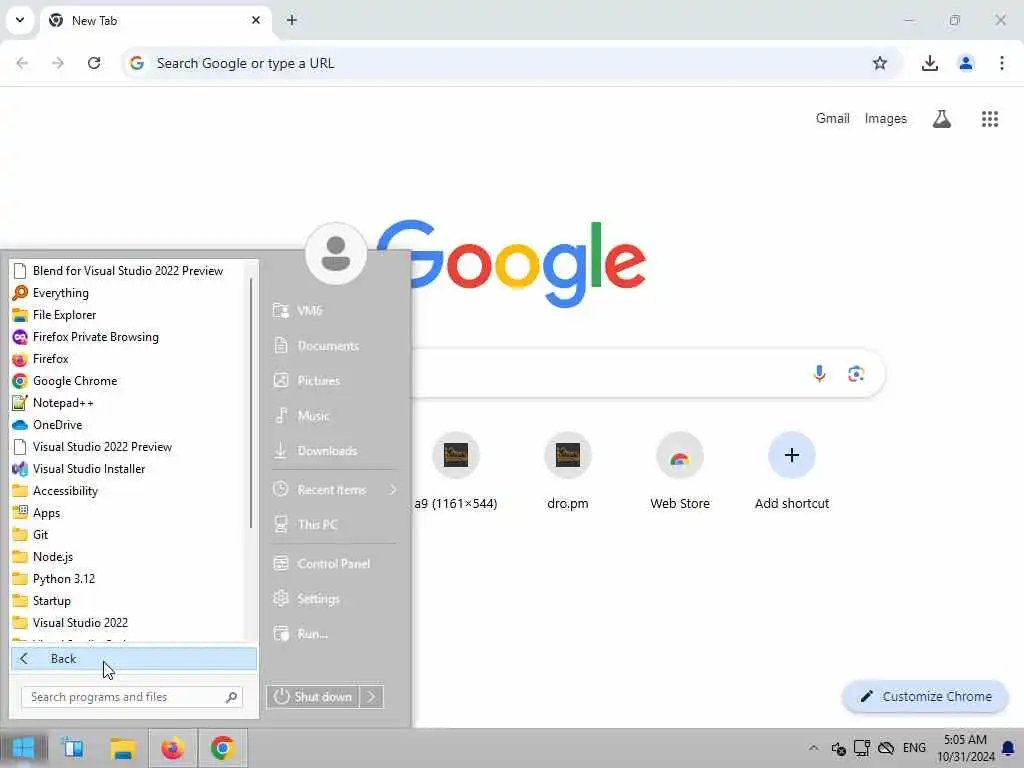This screenshot has width=1024, height=768.
Task: Open Pictures from the Start menu
Action: point(334,381)
